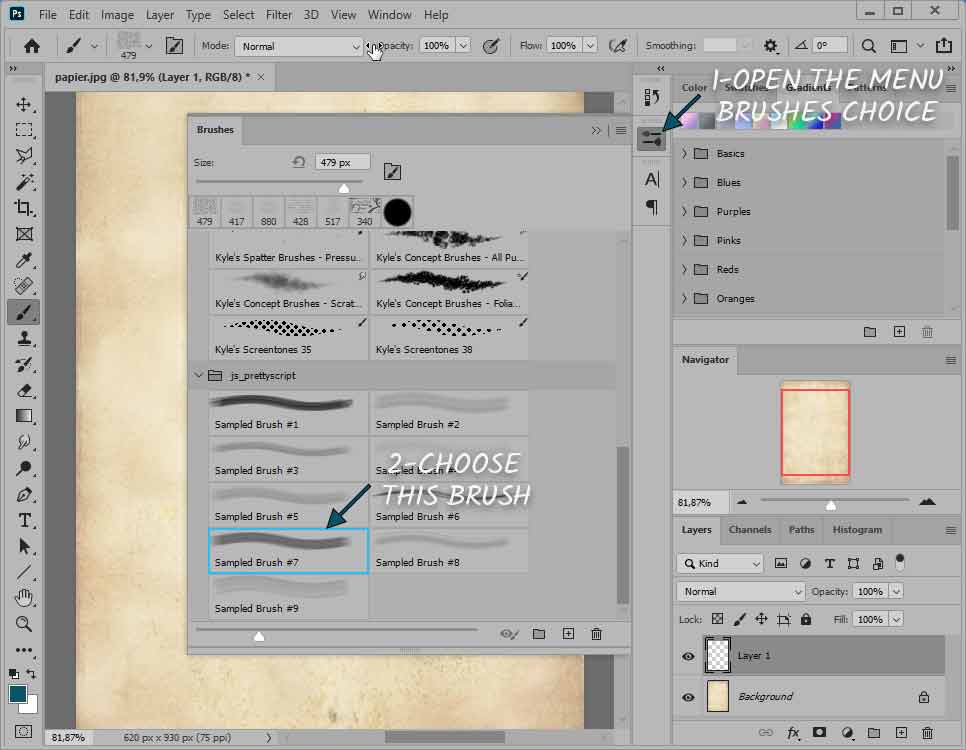Select Sampled Brush #6

pos(450,505)
